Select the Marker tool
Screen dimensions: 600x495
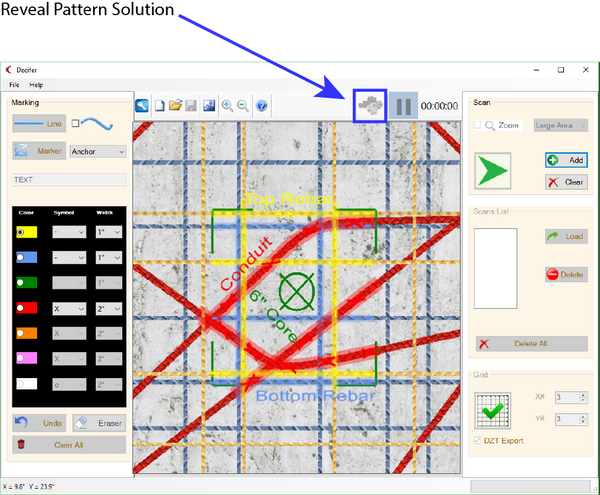tap(39, 151)
